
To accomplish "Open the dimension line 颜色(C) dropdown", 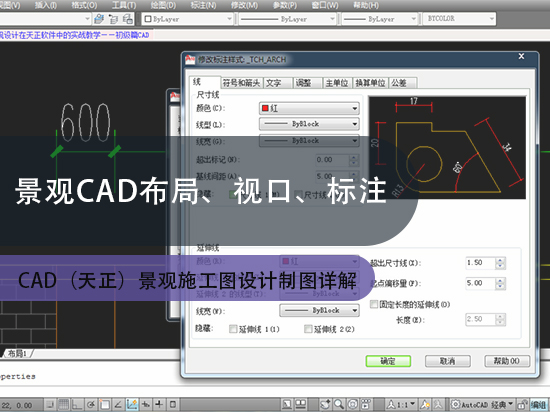I will (x=309, y=108).
